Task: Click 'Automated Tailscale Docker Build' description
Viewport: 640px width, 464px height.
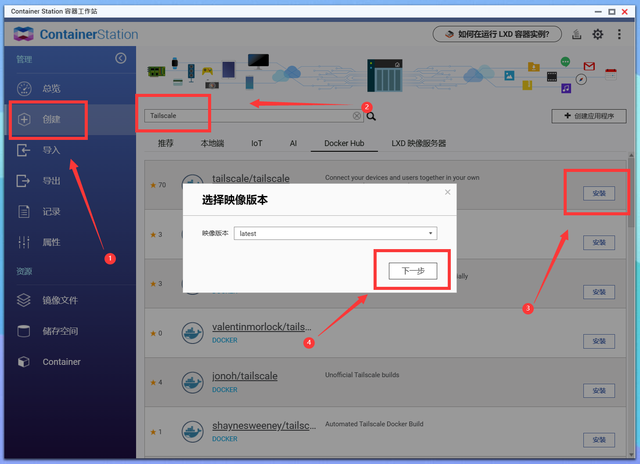Action: (374, 424)
